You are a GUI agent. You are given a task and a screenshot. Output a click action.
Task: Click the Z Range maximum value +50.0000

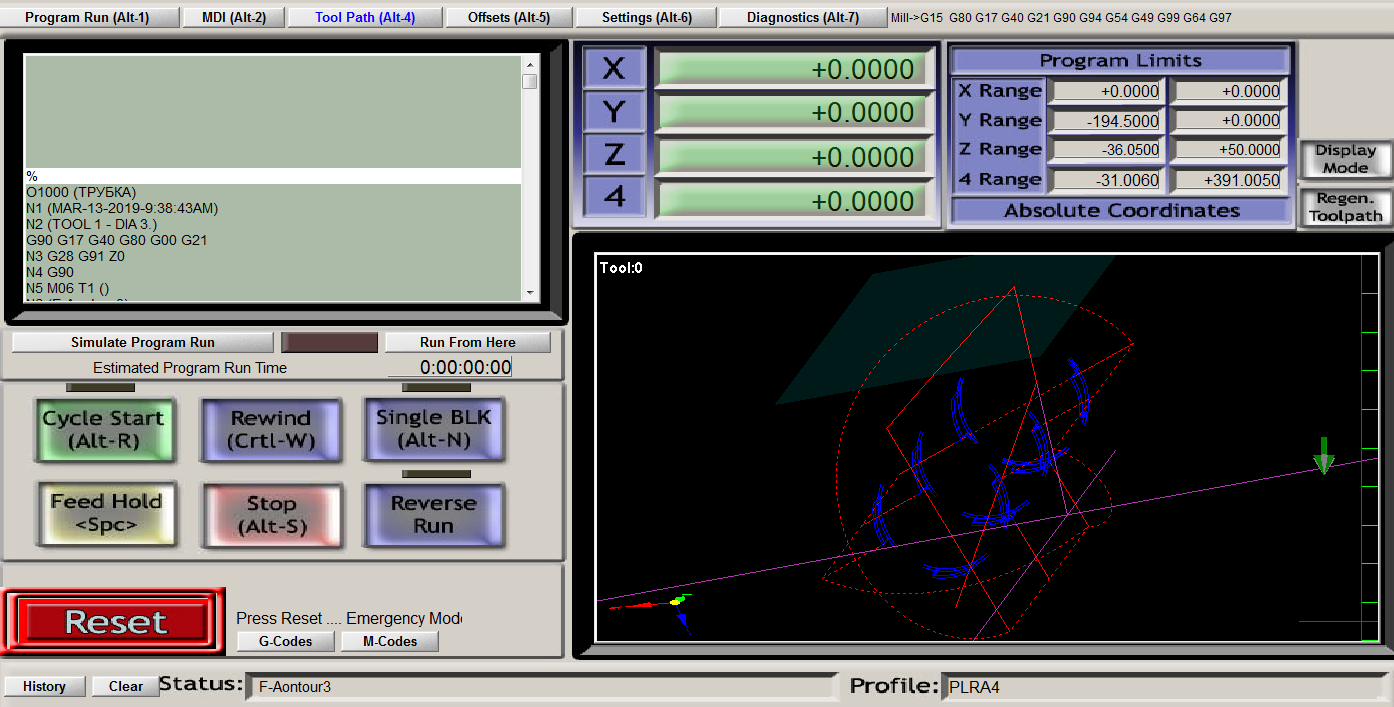tap(1228, 150)
